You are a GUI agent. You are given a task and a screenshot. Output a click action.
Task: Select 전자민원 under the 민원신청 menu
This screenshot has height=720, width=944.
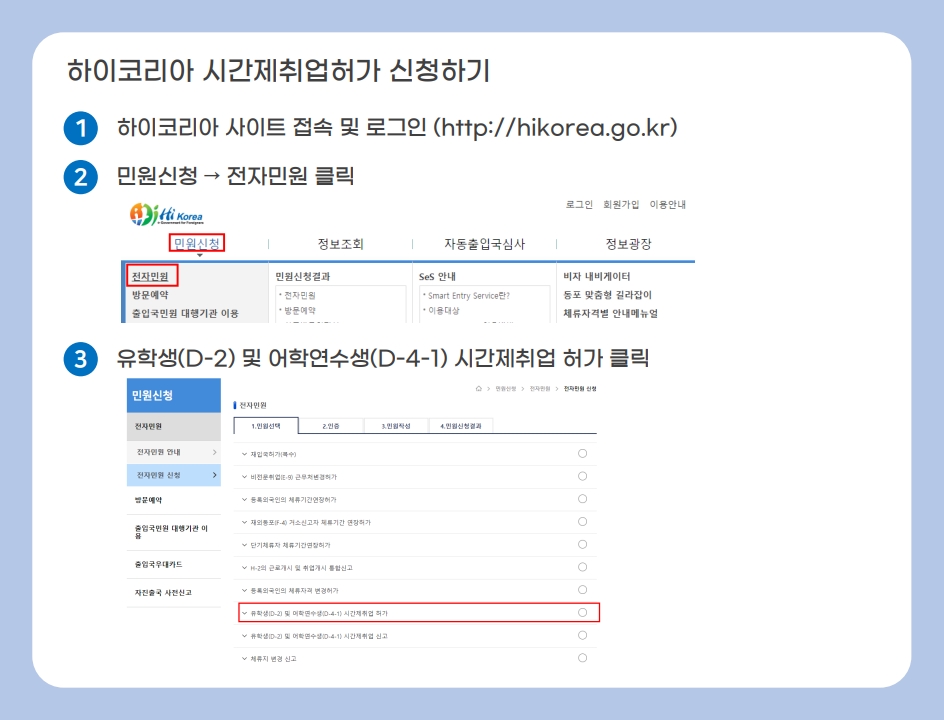151,276
